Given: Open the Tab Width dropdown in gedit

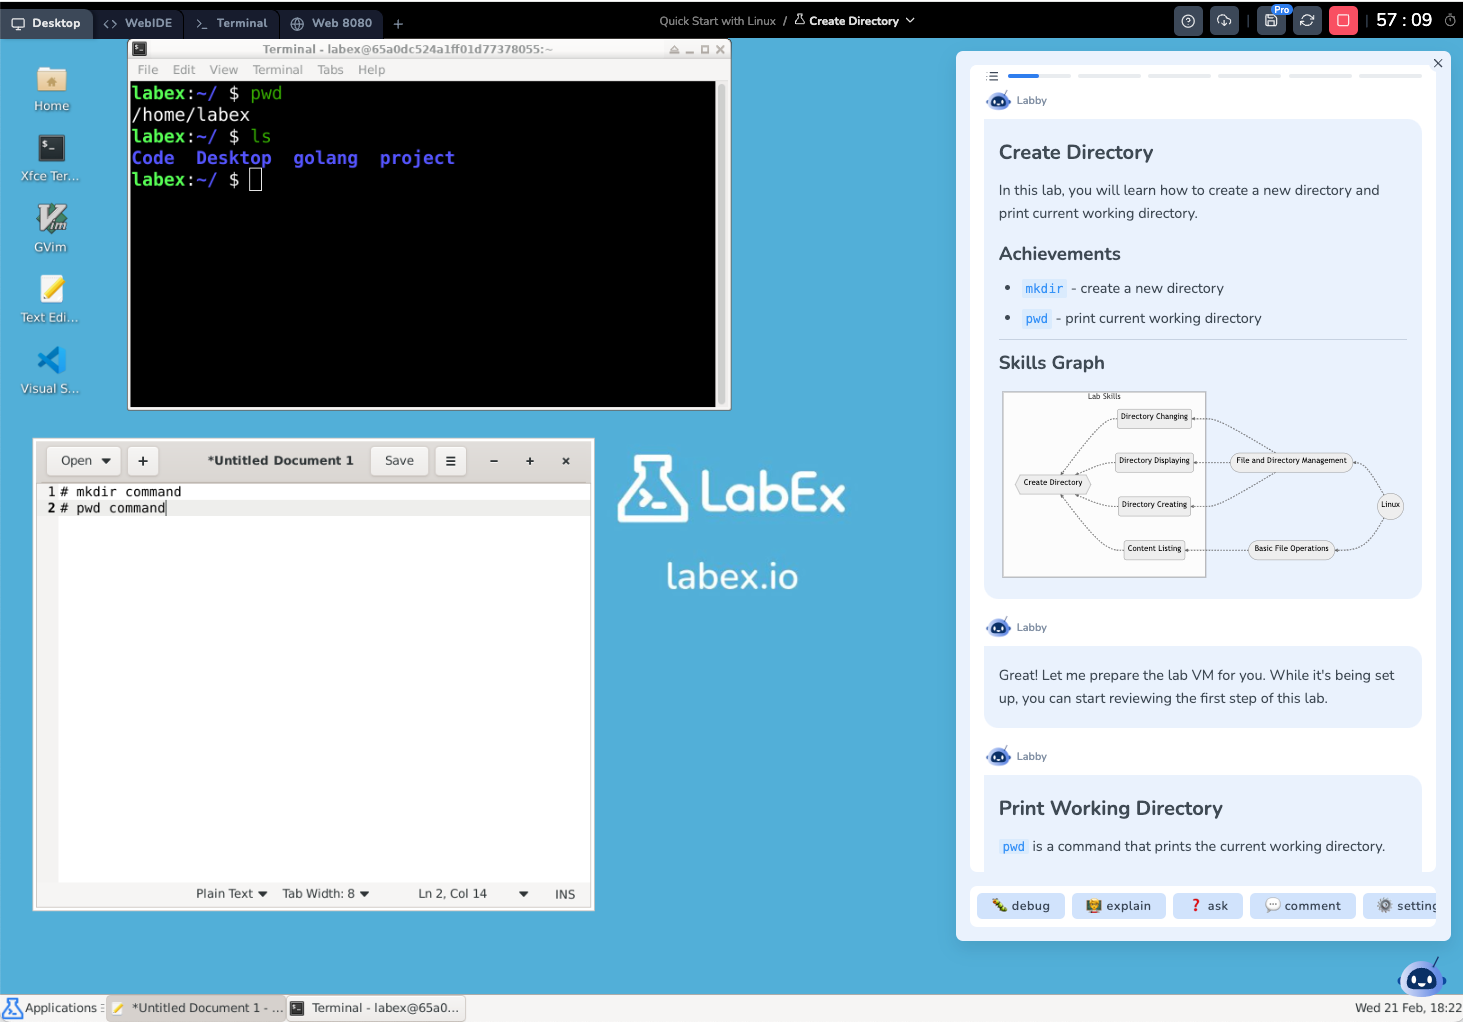Looking at the screenshot, I should point(325,893).
